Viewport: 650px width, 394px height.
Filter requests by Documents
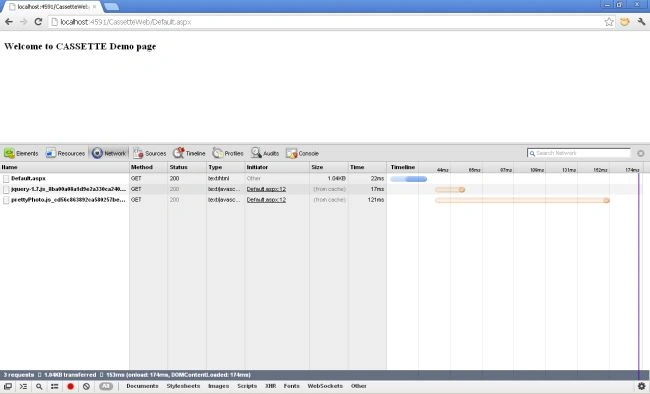pos(142,386)
